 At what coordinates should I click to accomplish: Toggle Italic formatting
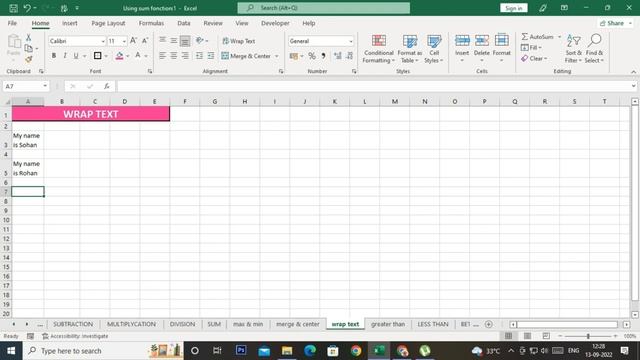(x=64, y=56)
